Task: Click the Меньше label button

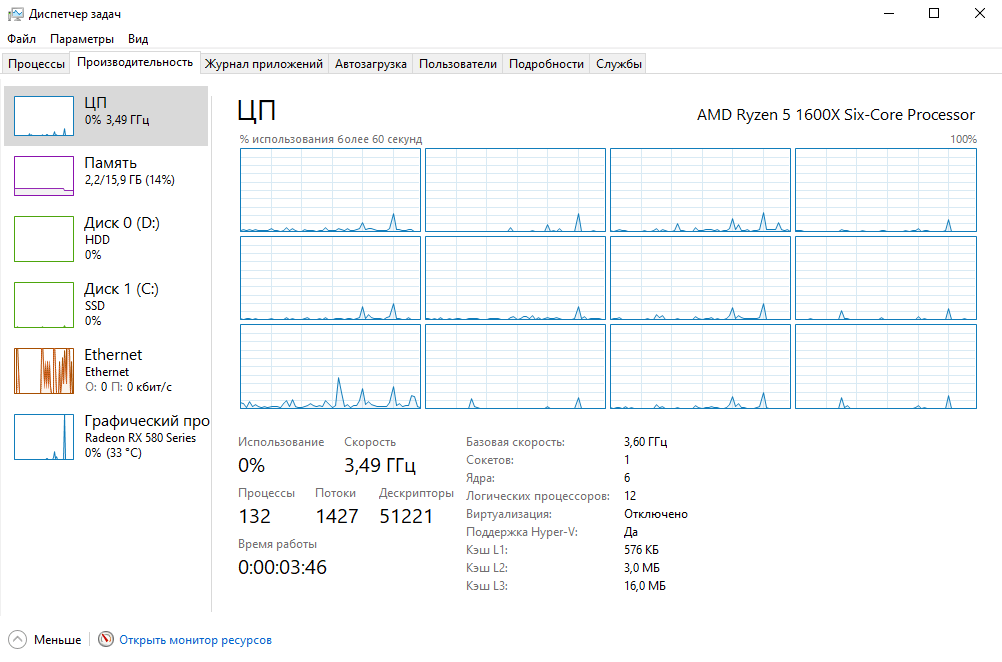Action: click(58, 640)
